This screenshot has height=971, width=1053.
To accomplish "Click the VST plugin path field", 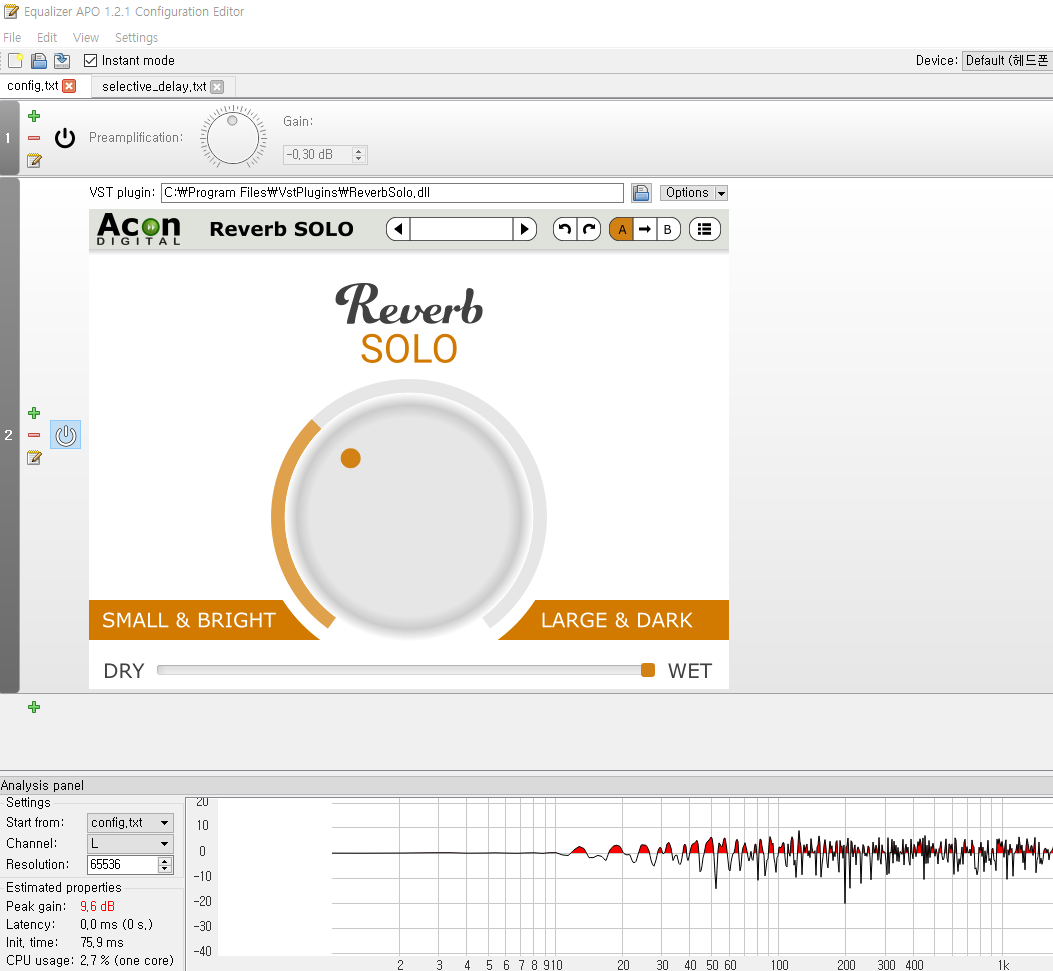I will point(392,193).
